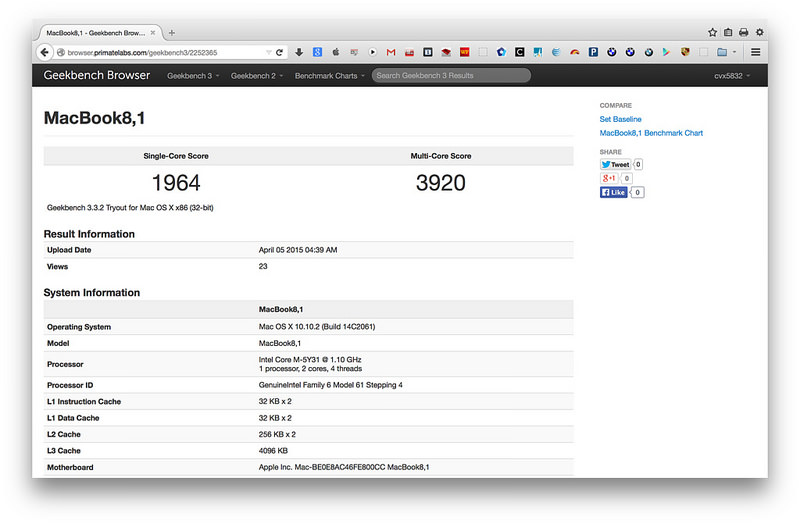800x524 pixels.
Task: Open the downloads arrow icon
Action: [x=299, y=52]
